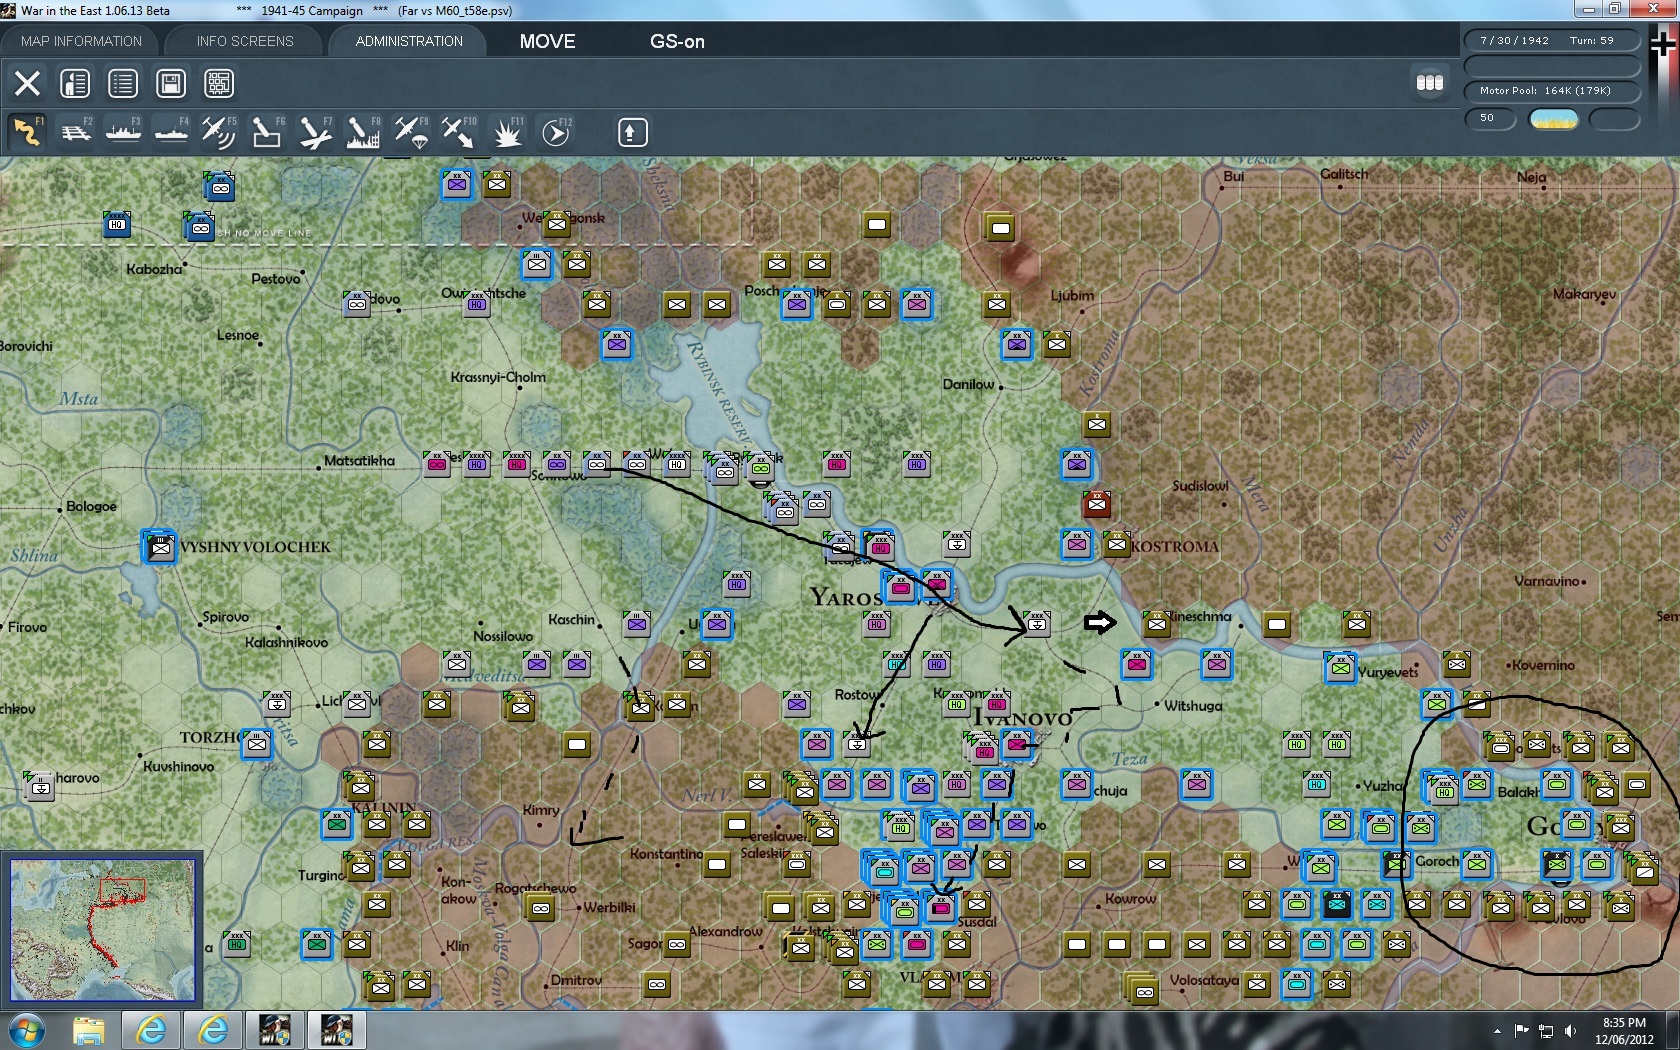Click the up-arrow toolbar button

tap(632, 132)
